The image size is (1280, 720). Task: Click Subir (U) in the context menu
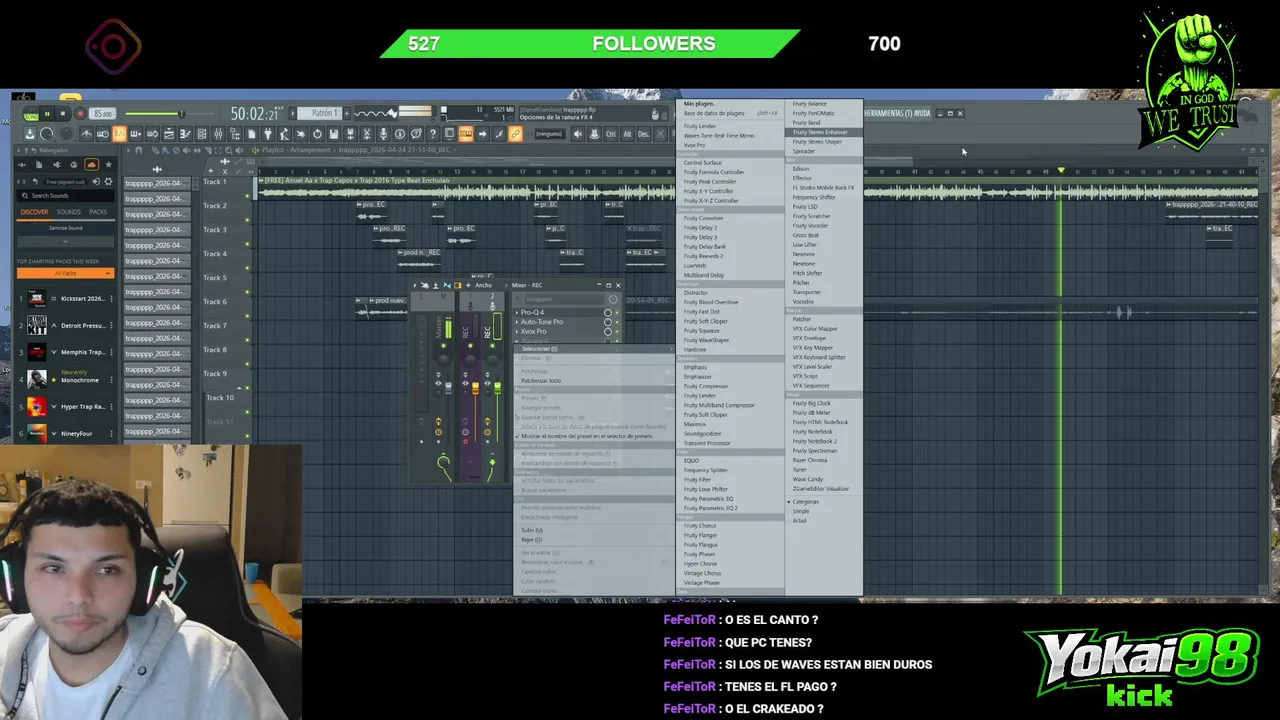(x=532, y=530)
